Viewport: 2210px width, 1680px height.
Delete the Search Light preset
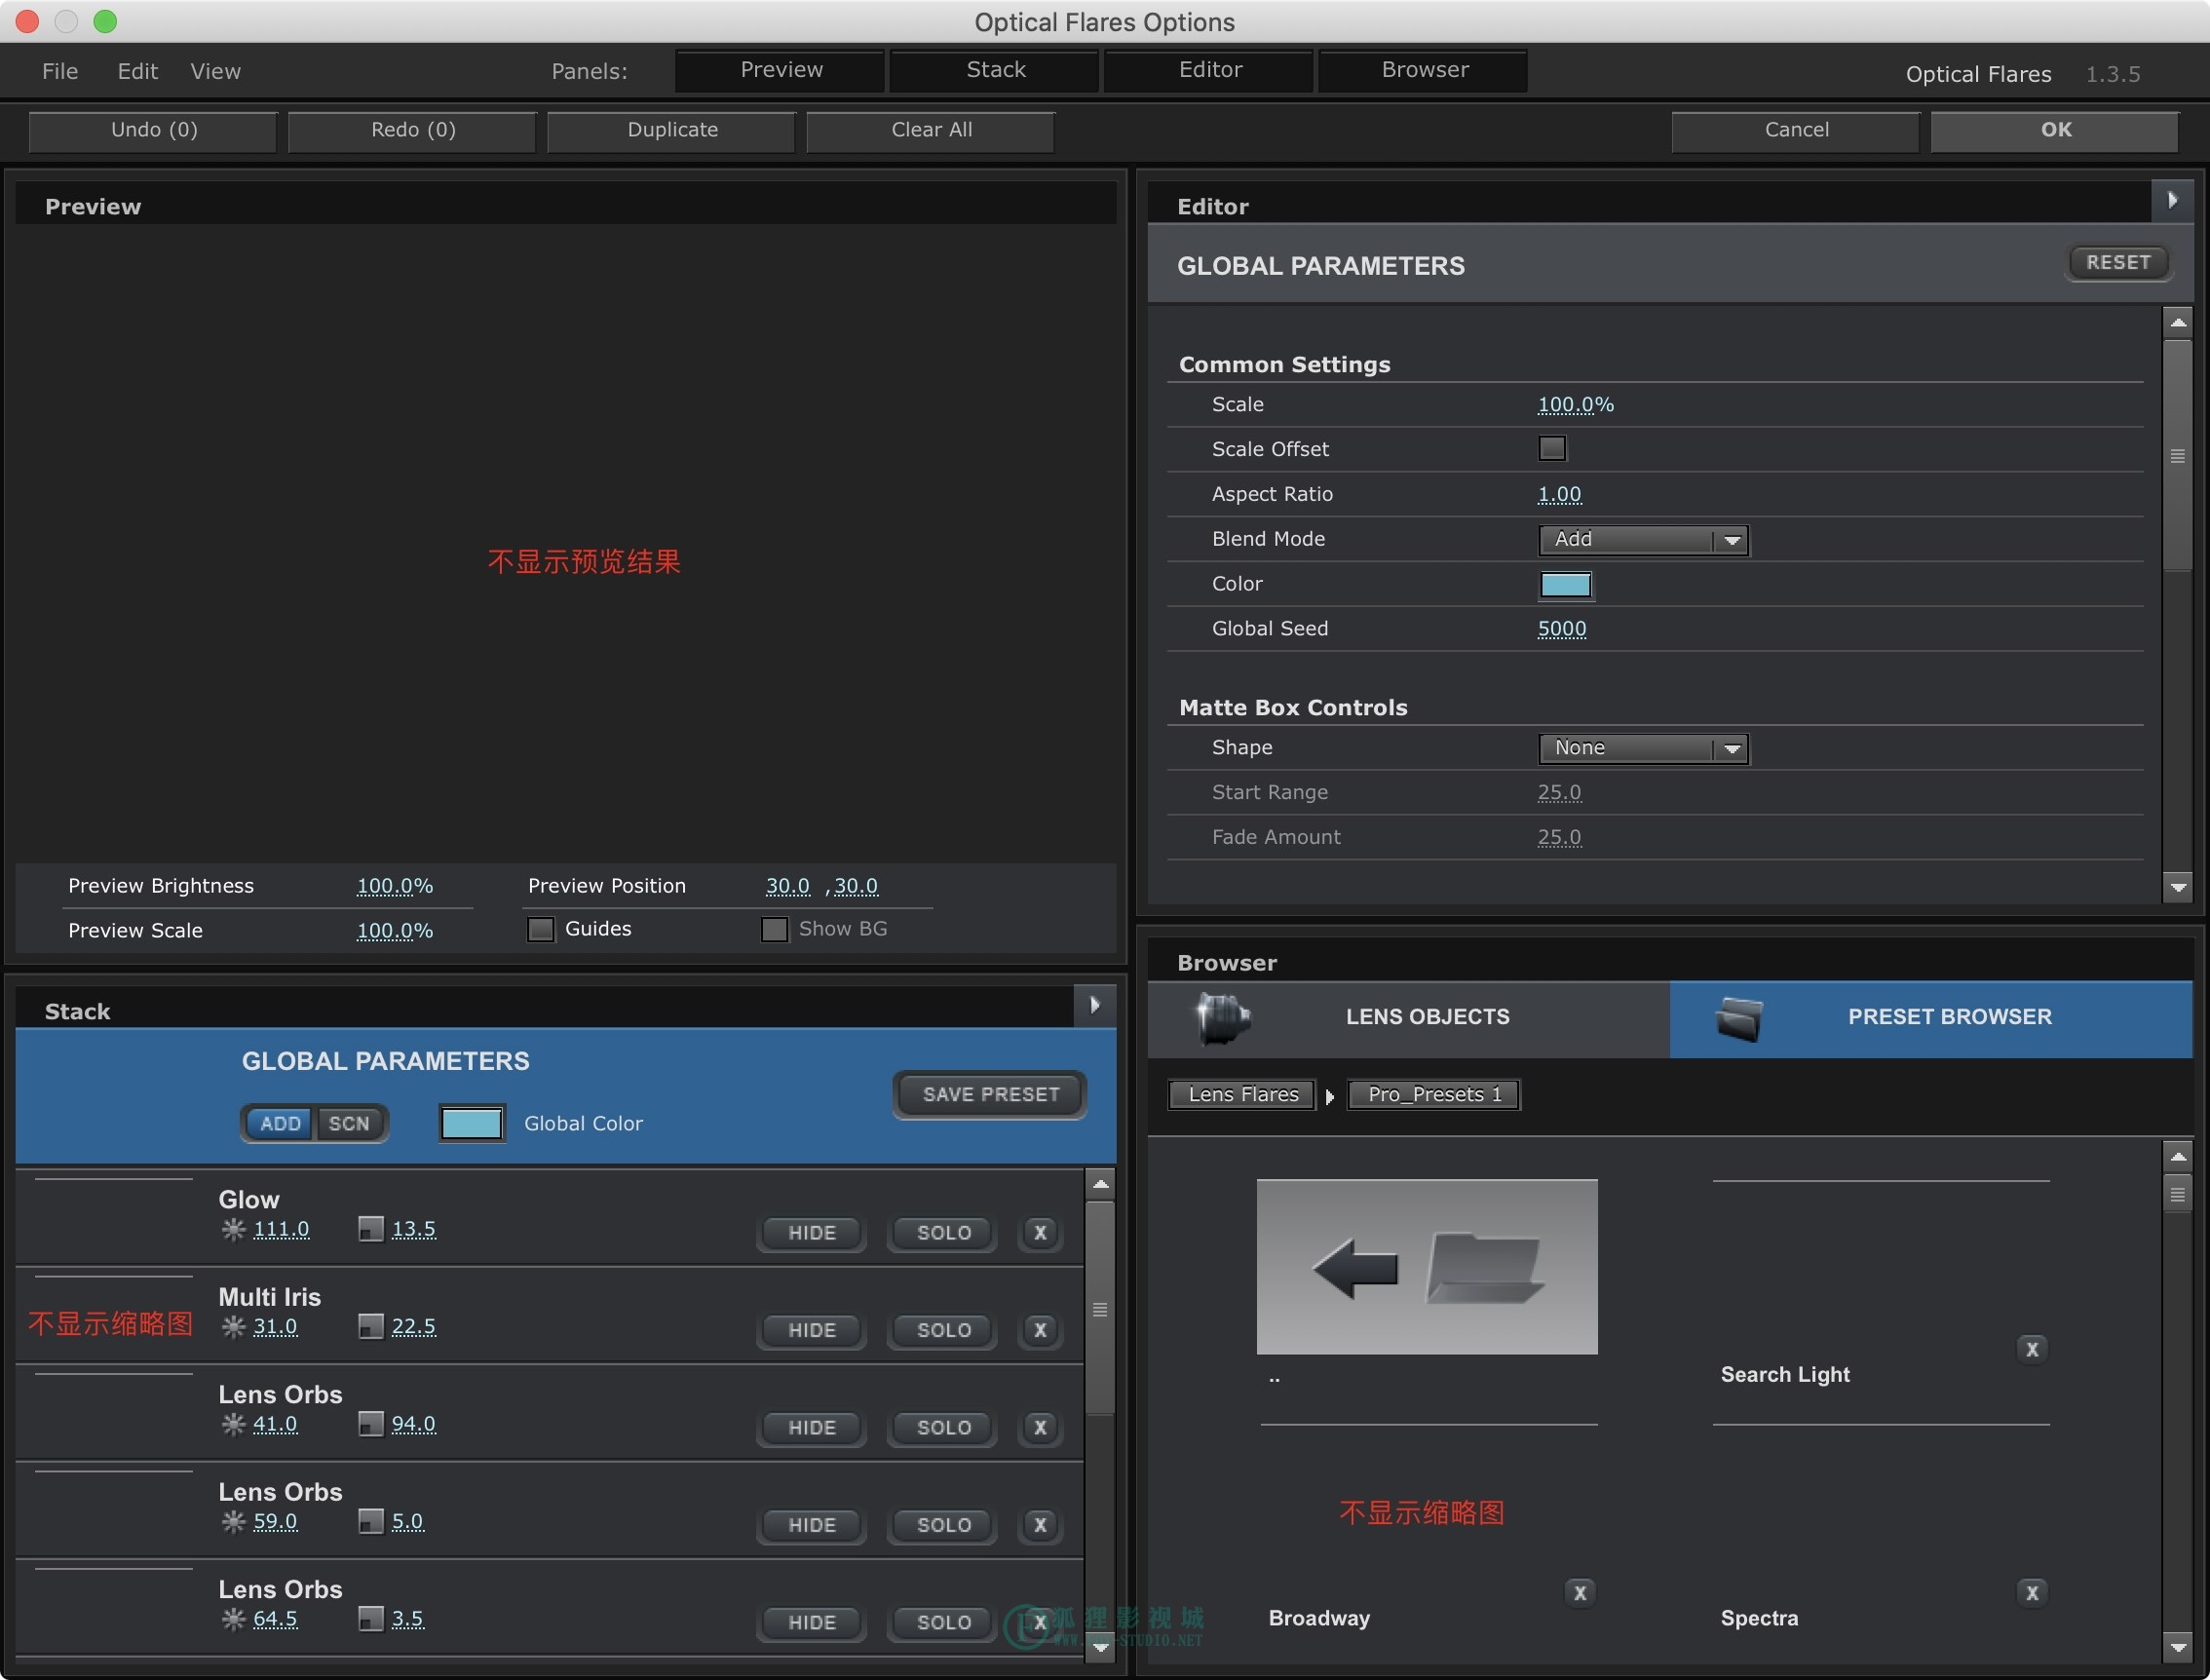(x=2032, y=1349)
